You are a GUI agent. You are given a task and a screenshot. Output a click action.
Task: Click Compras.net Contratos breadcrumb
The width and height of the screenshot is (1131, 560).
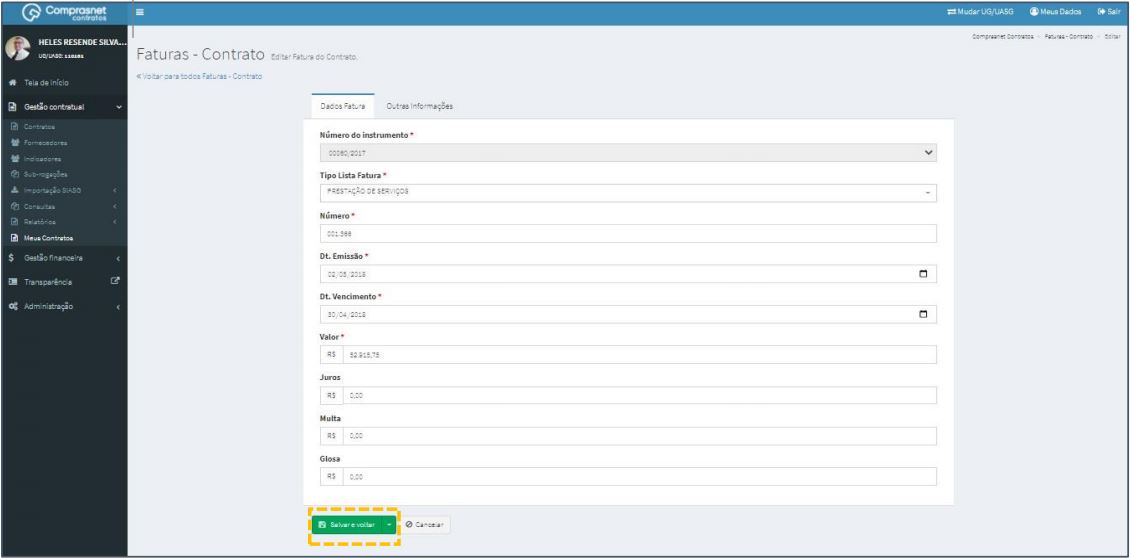pyautogui.click(x=1003, y=36)
